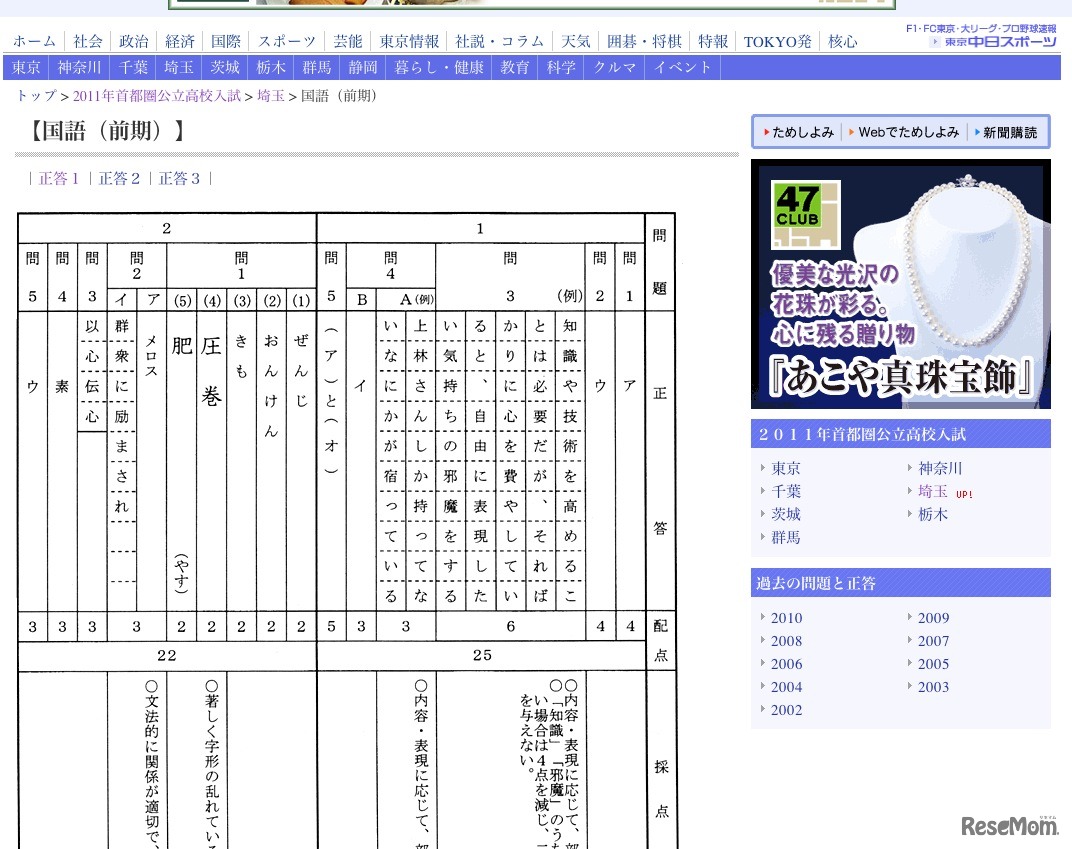Click the 東京中日スポーツ logo
This screenshot has height=849, width=1072.
[996, 44]
